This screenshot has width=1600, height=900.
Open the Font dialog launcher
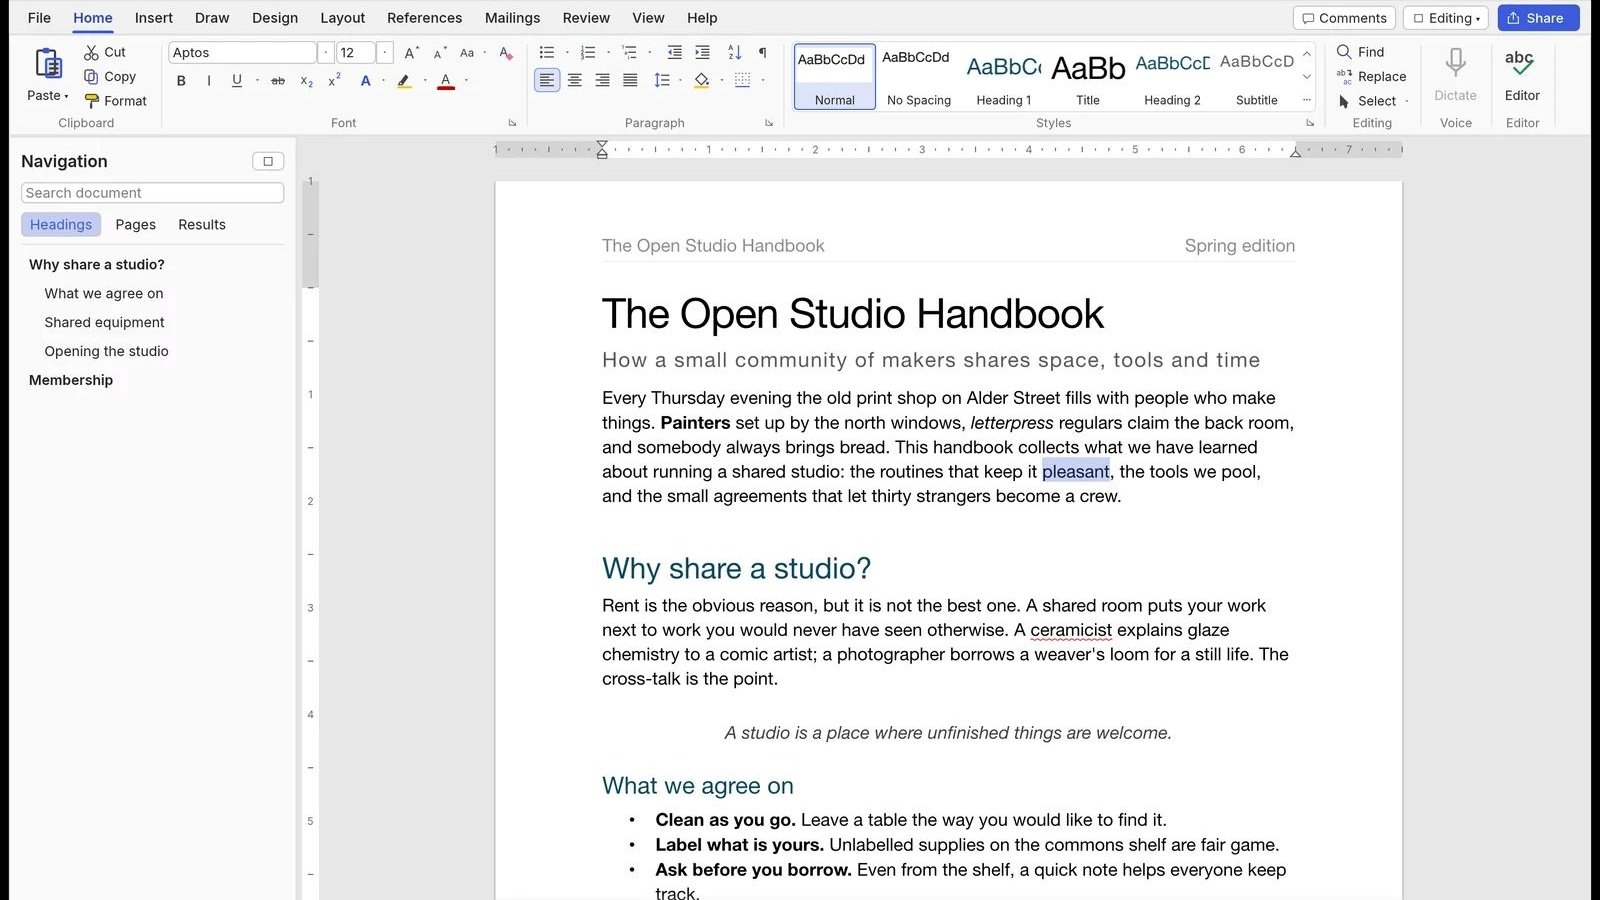pyautogui.click(x=512, y=123)
